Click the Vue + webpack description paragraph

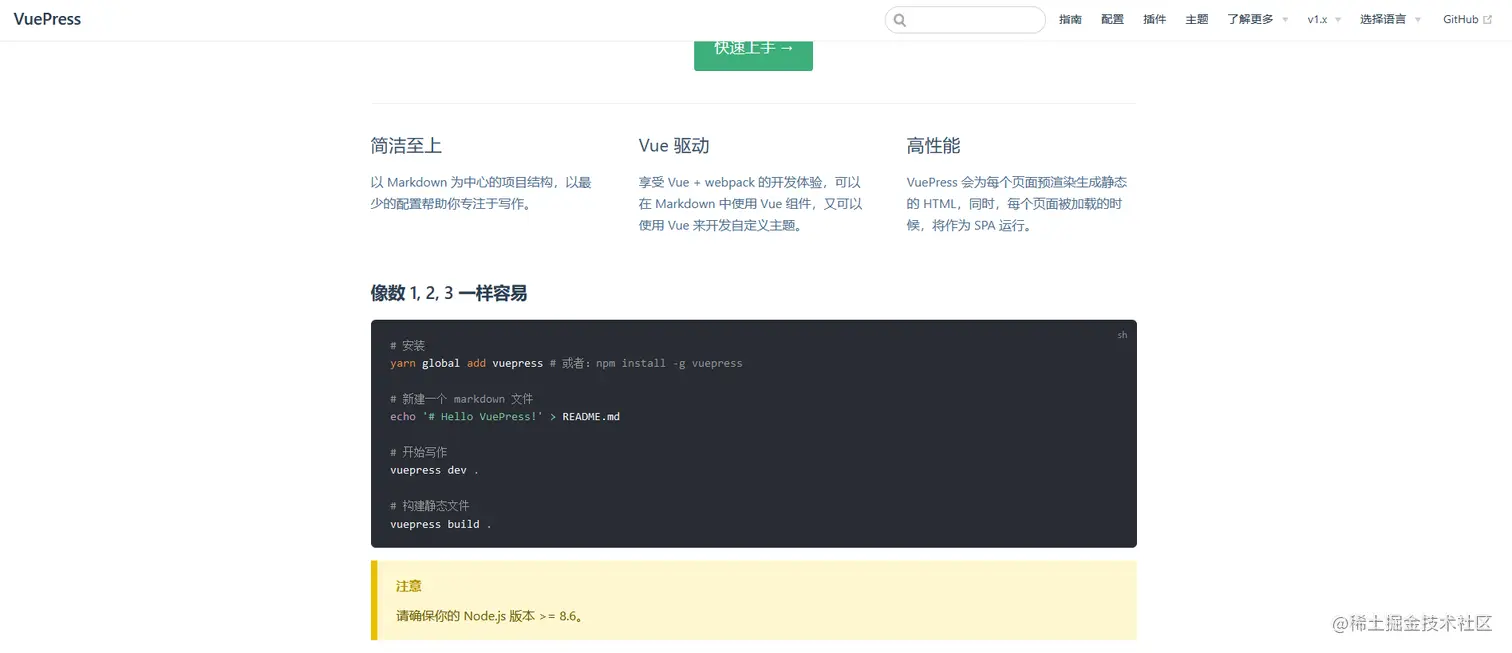(x=750, y=204)
